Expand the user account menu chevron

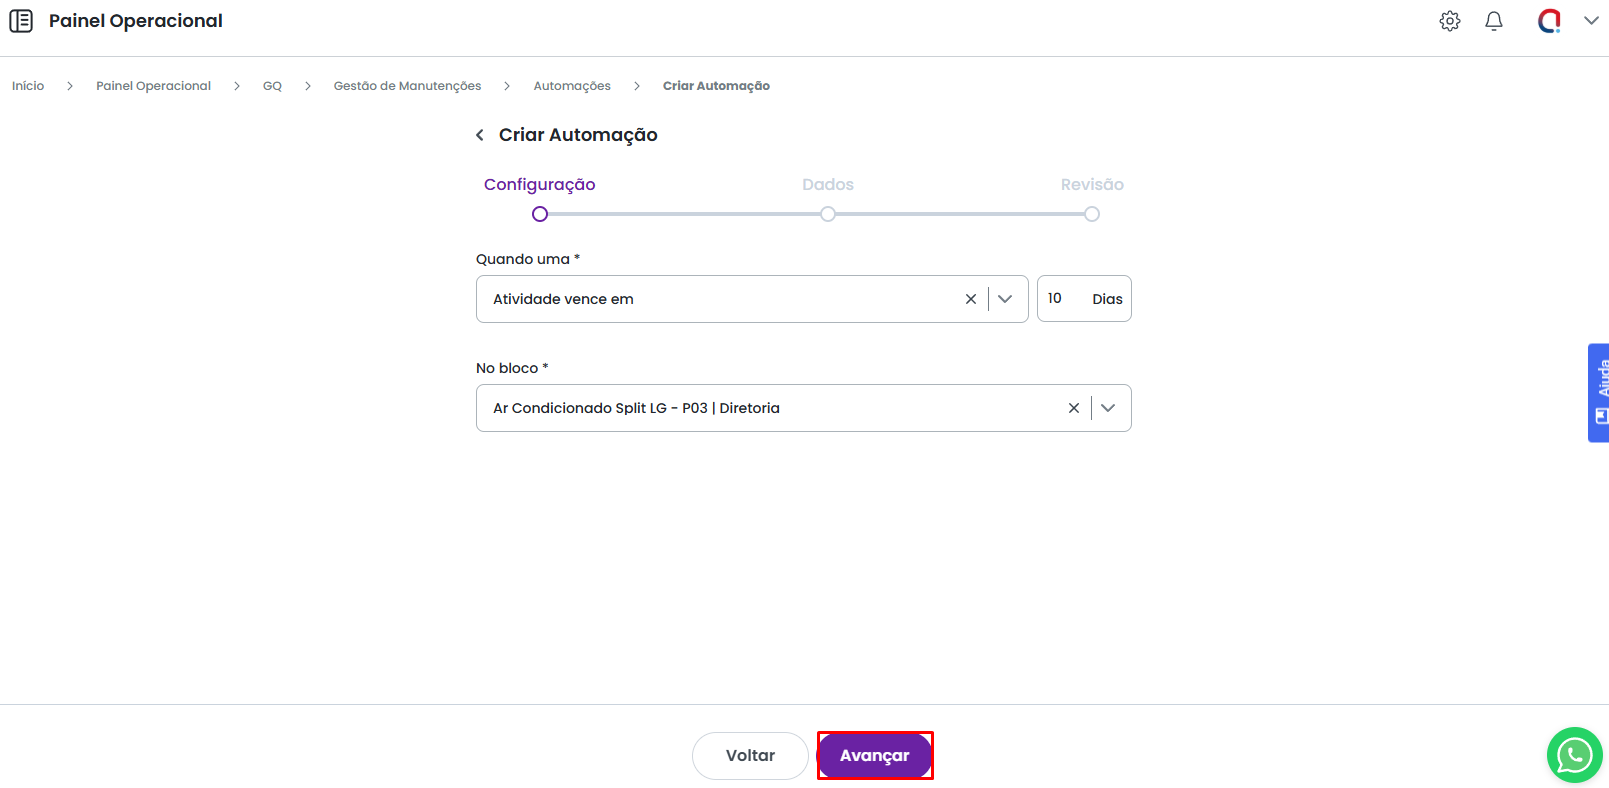click(1590, 21)
